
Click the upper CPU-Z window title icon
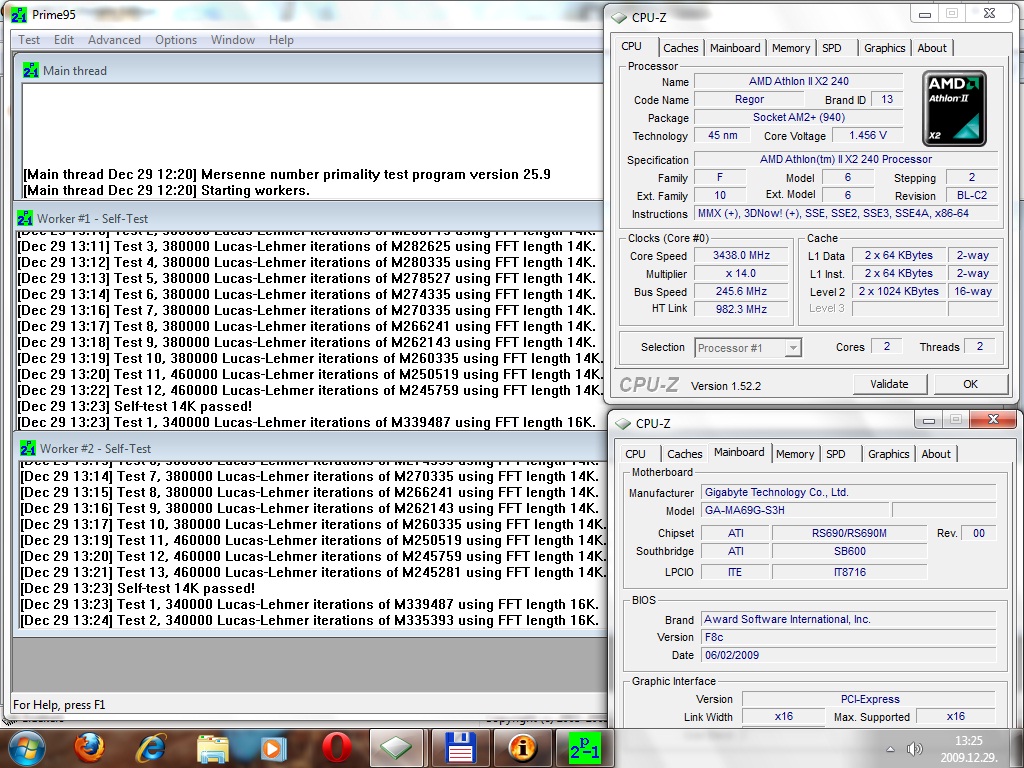pyautogui.click(x=618, y=18)
